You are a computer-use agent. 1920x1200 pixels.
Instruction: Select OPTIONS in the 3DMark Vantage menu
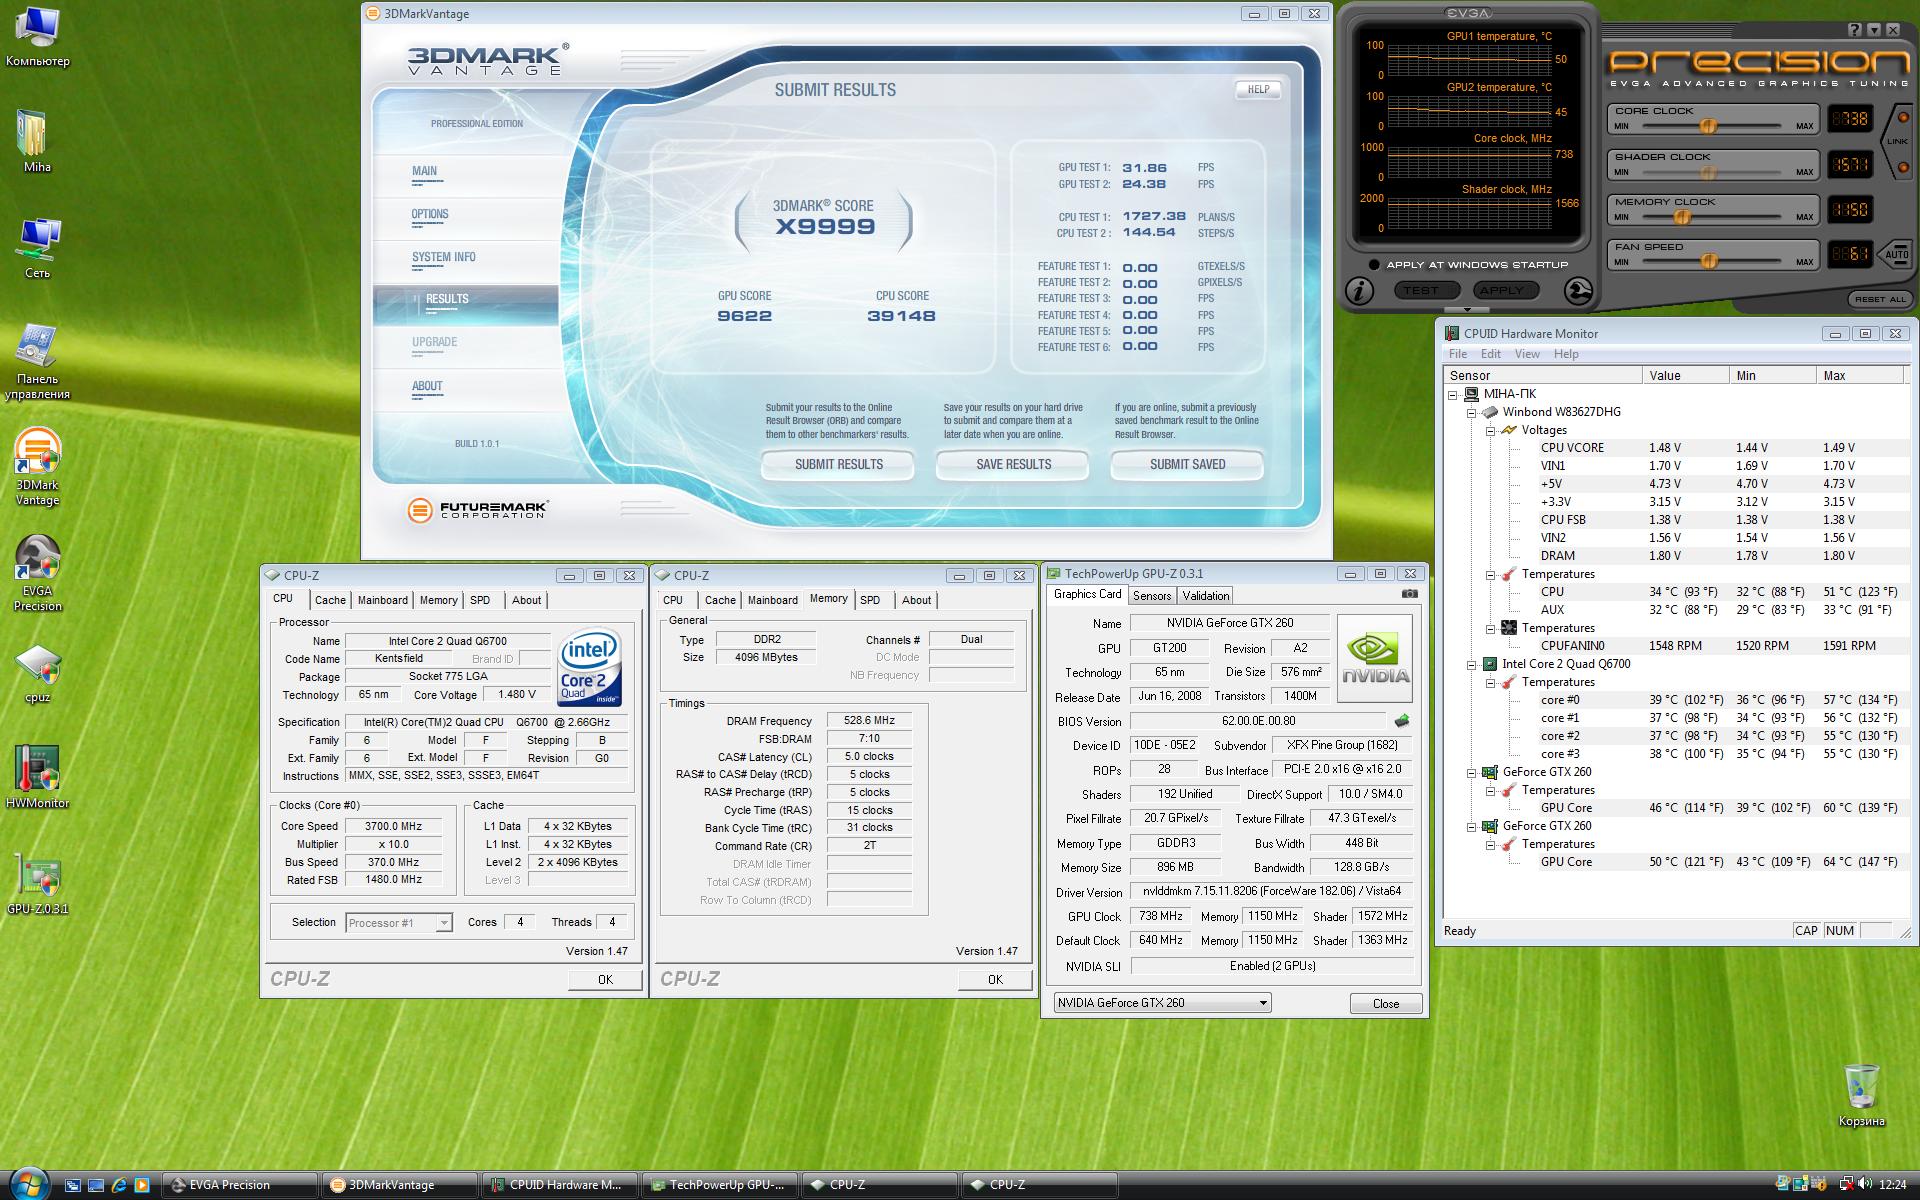430,214
